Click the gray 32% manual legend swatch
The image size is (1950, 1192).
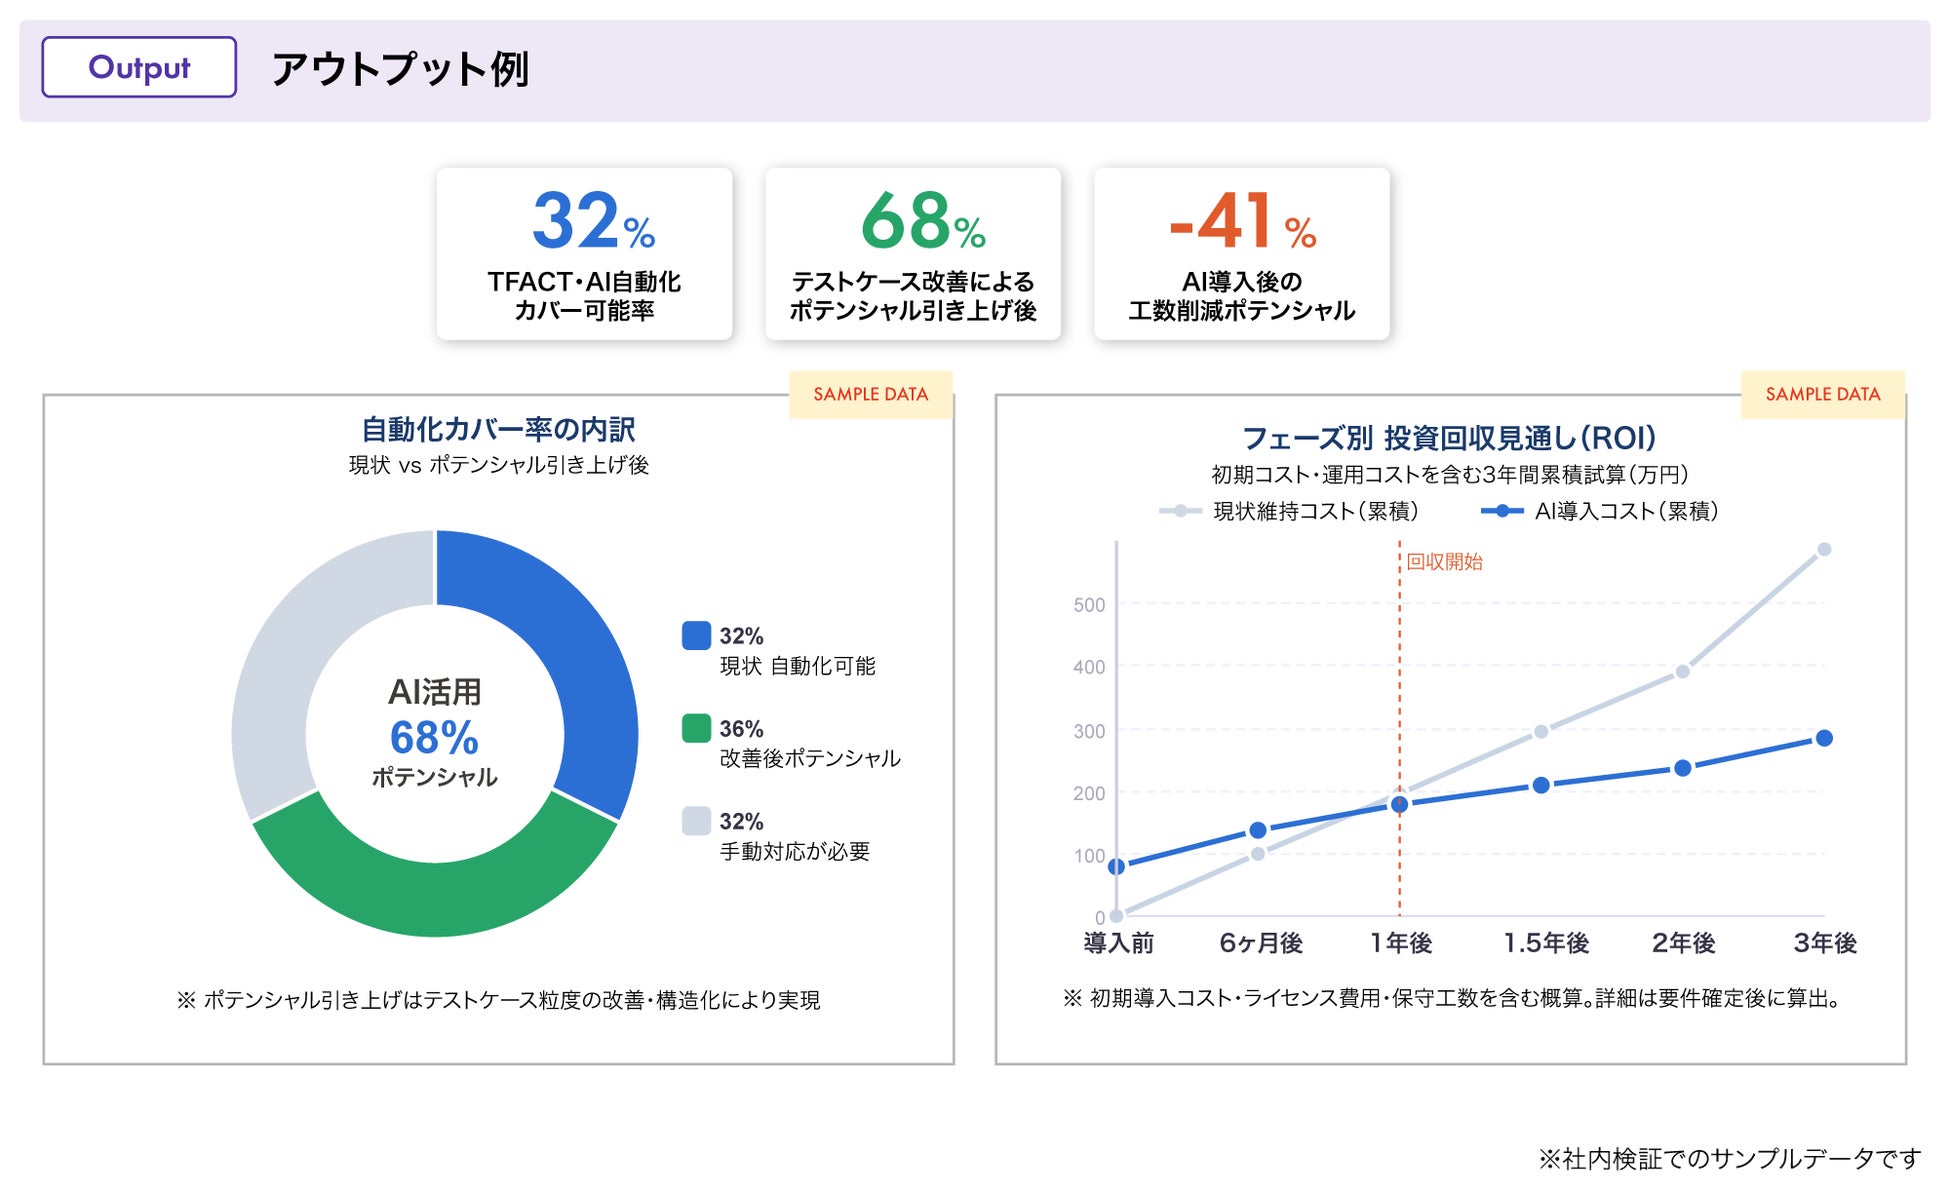point(696,821)
